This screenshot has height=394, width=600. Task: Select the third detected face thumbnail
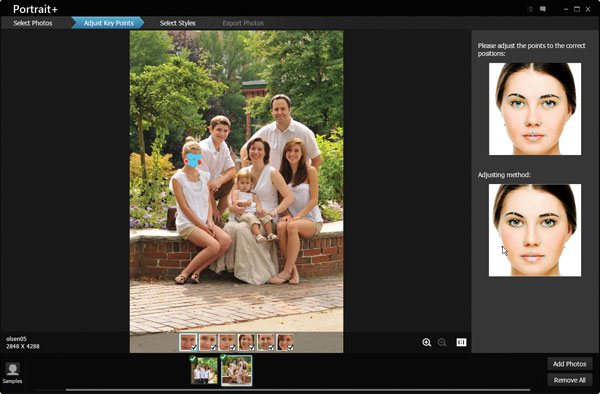click(227, 342)
